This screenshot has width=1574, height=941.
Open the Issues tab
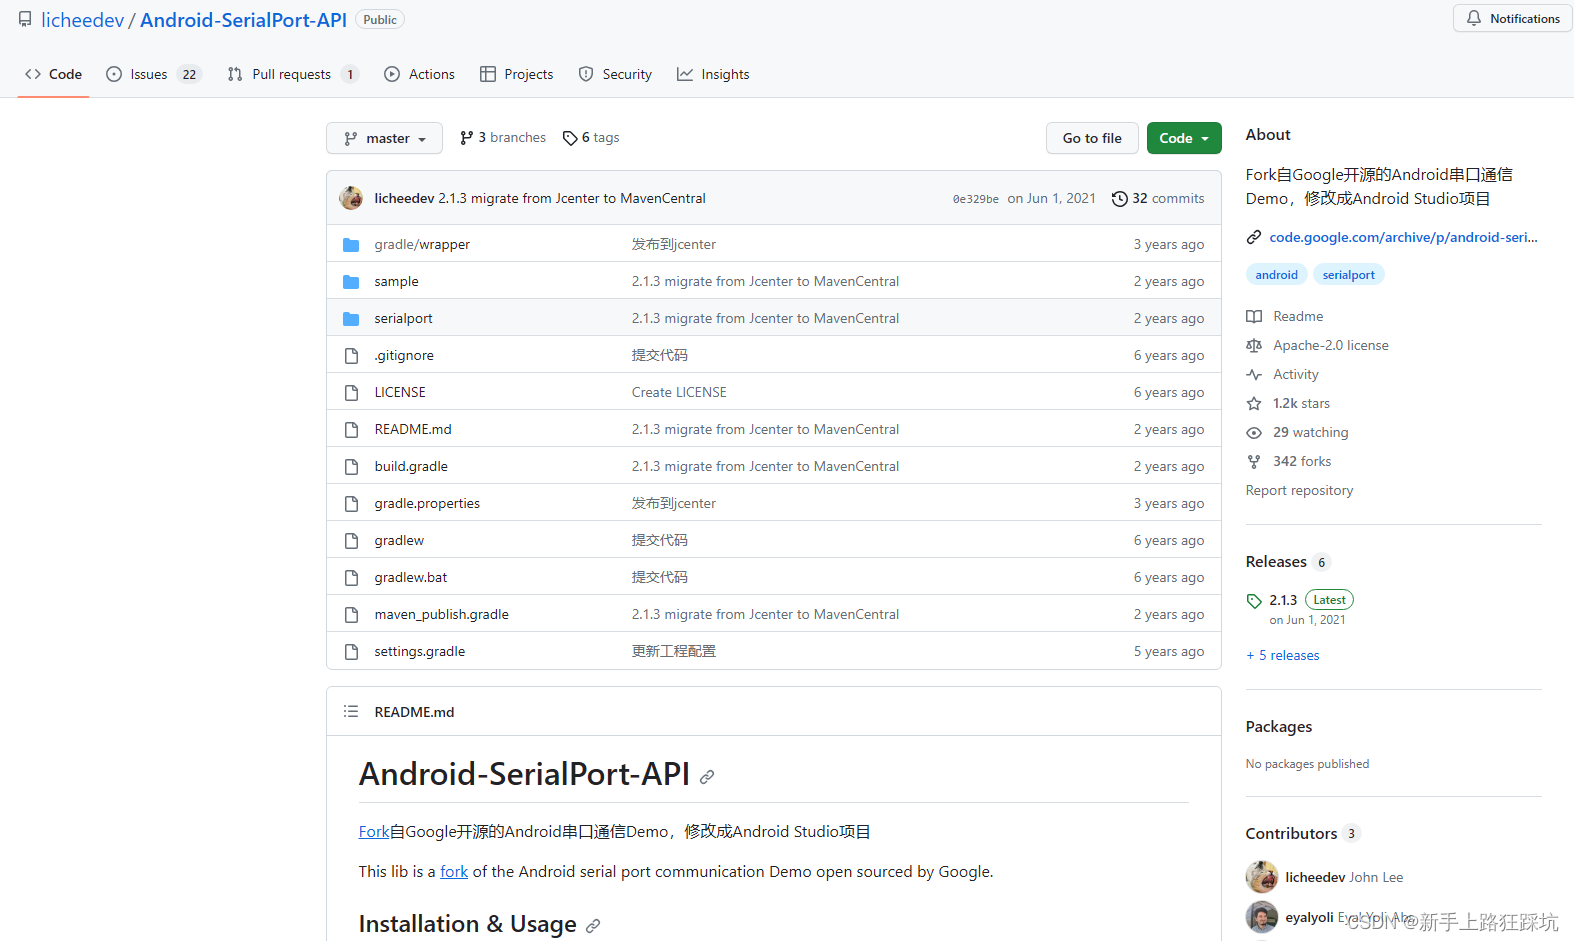[x=153, y=74]
